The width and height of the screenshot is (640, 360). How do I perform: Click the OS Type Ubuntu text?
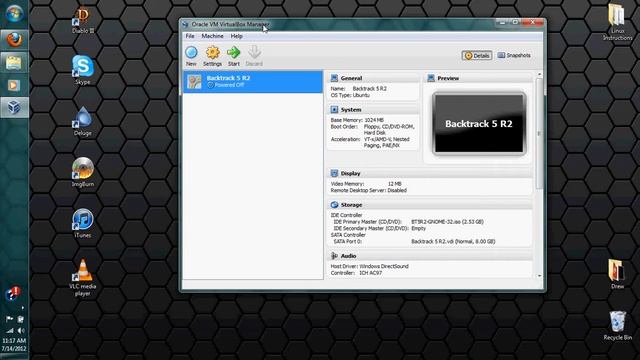(x=350, y=95)
